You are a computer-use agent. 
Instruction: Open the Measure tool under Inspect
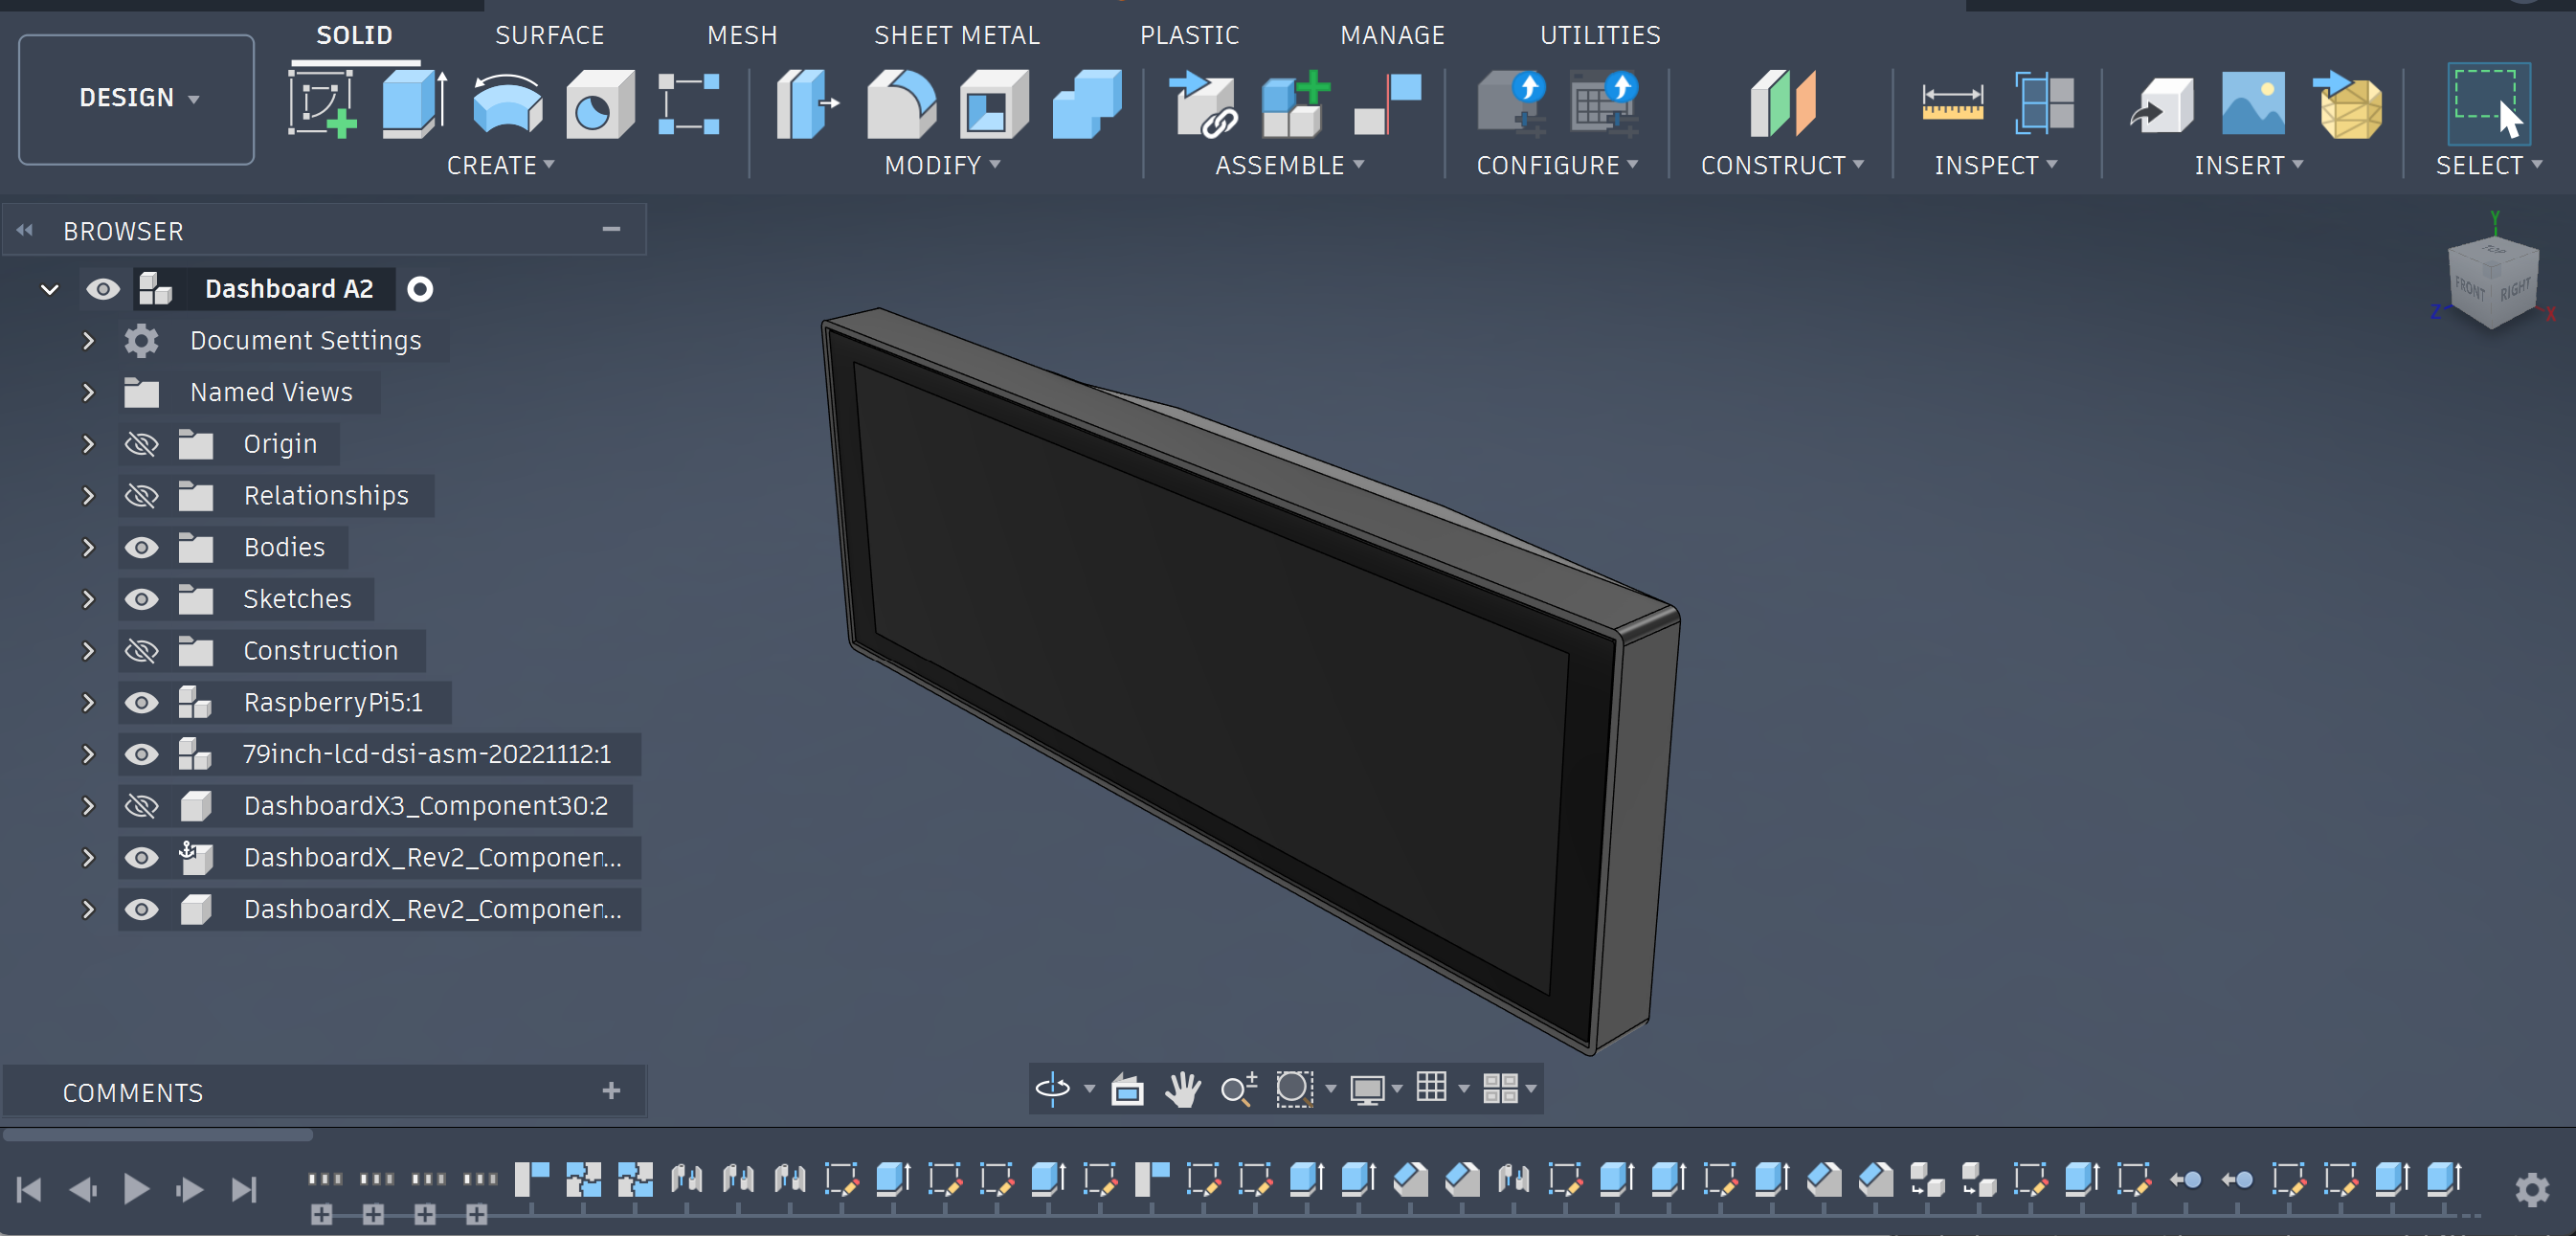(1952, 103)
